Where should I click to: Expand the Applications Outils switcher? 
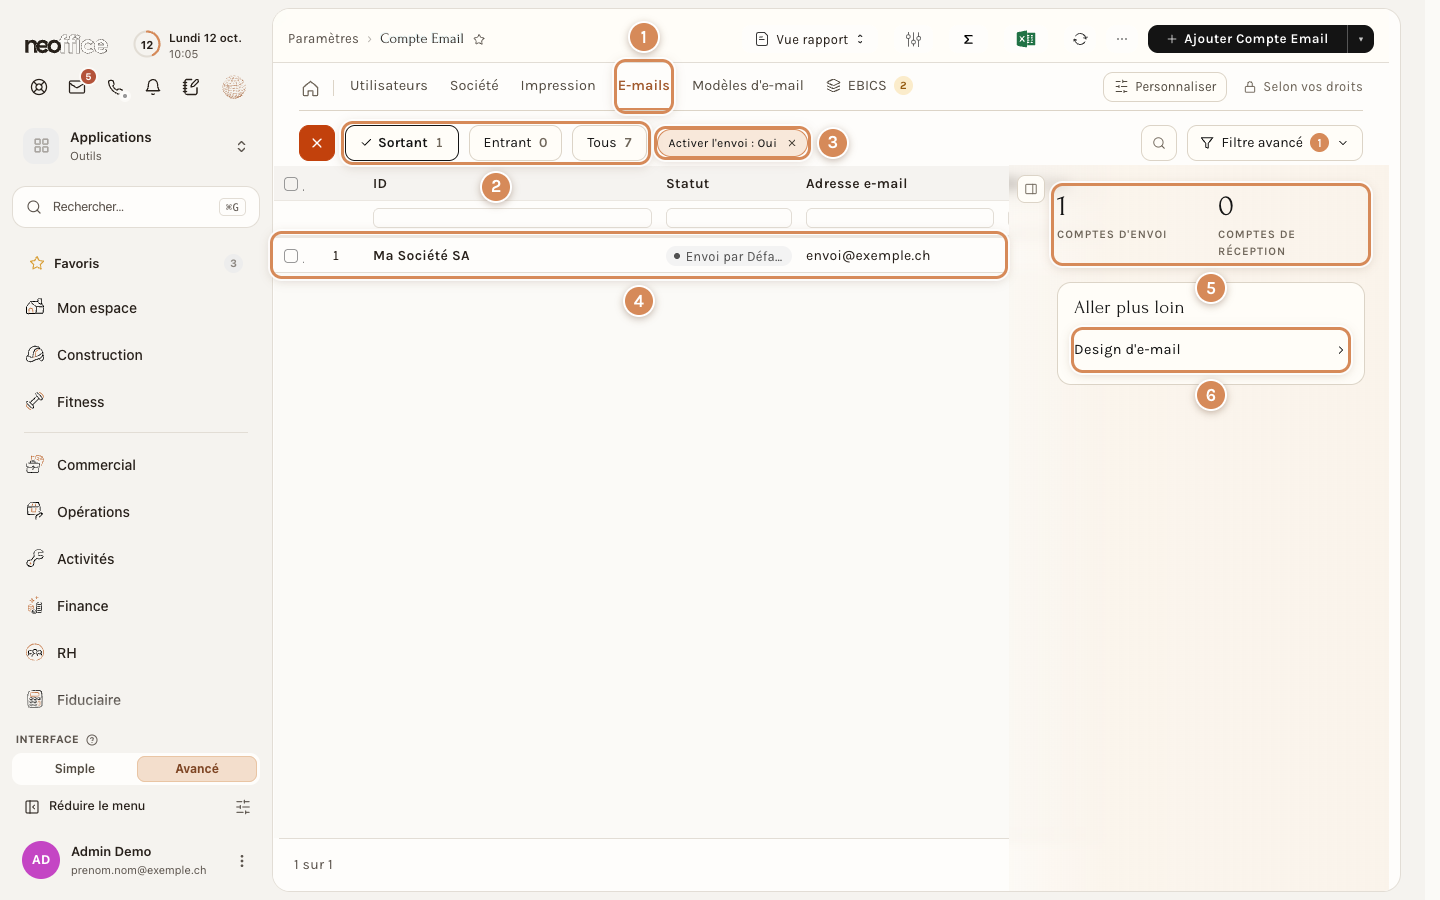pyautogui.click(x=136, y=146)
